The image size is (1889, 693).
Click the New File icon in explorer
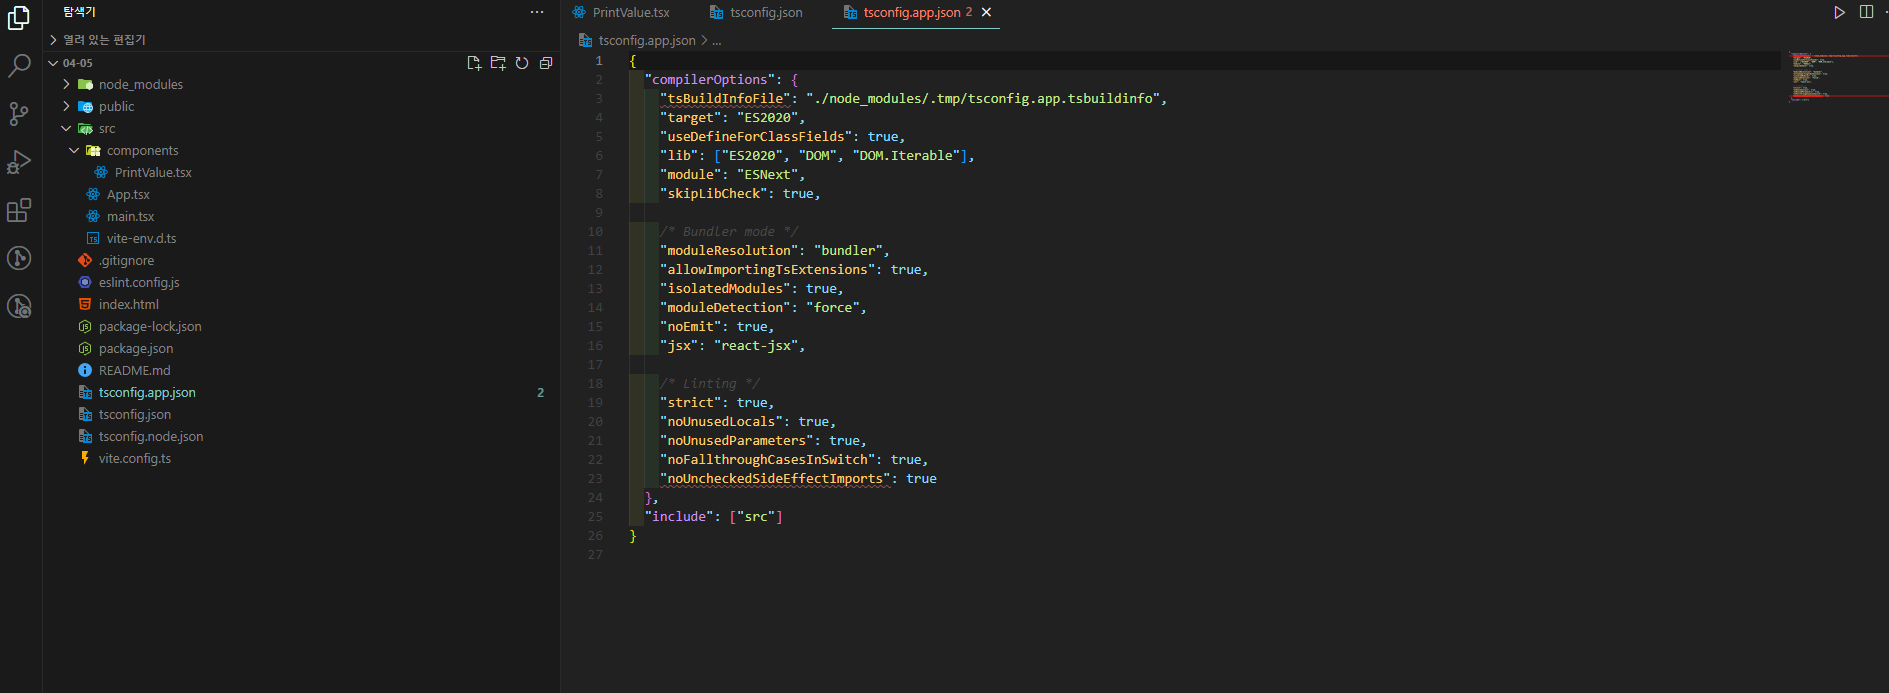tap(474, 63)
